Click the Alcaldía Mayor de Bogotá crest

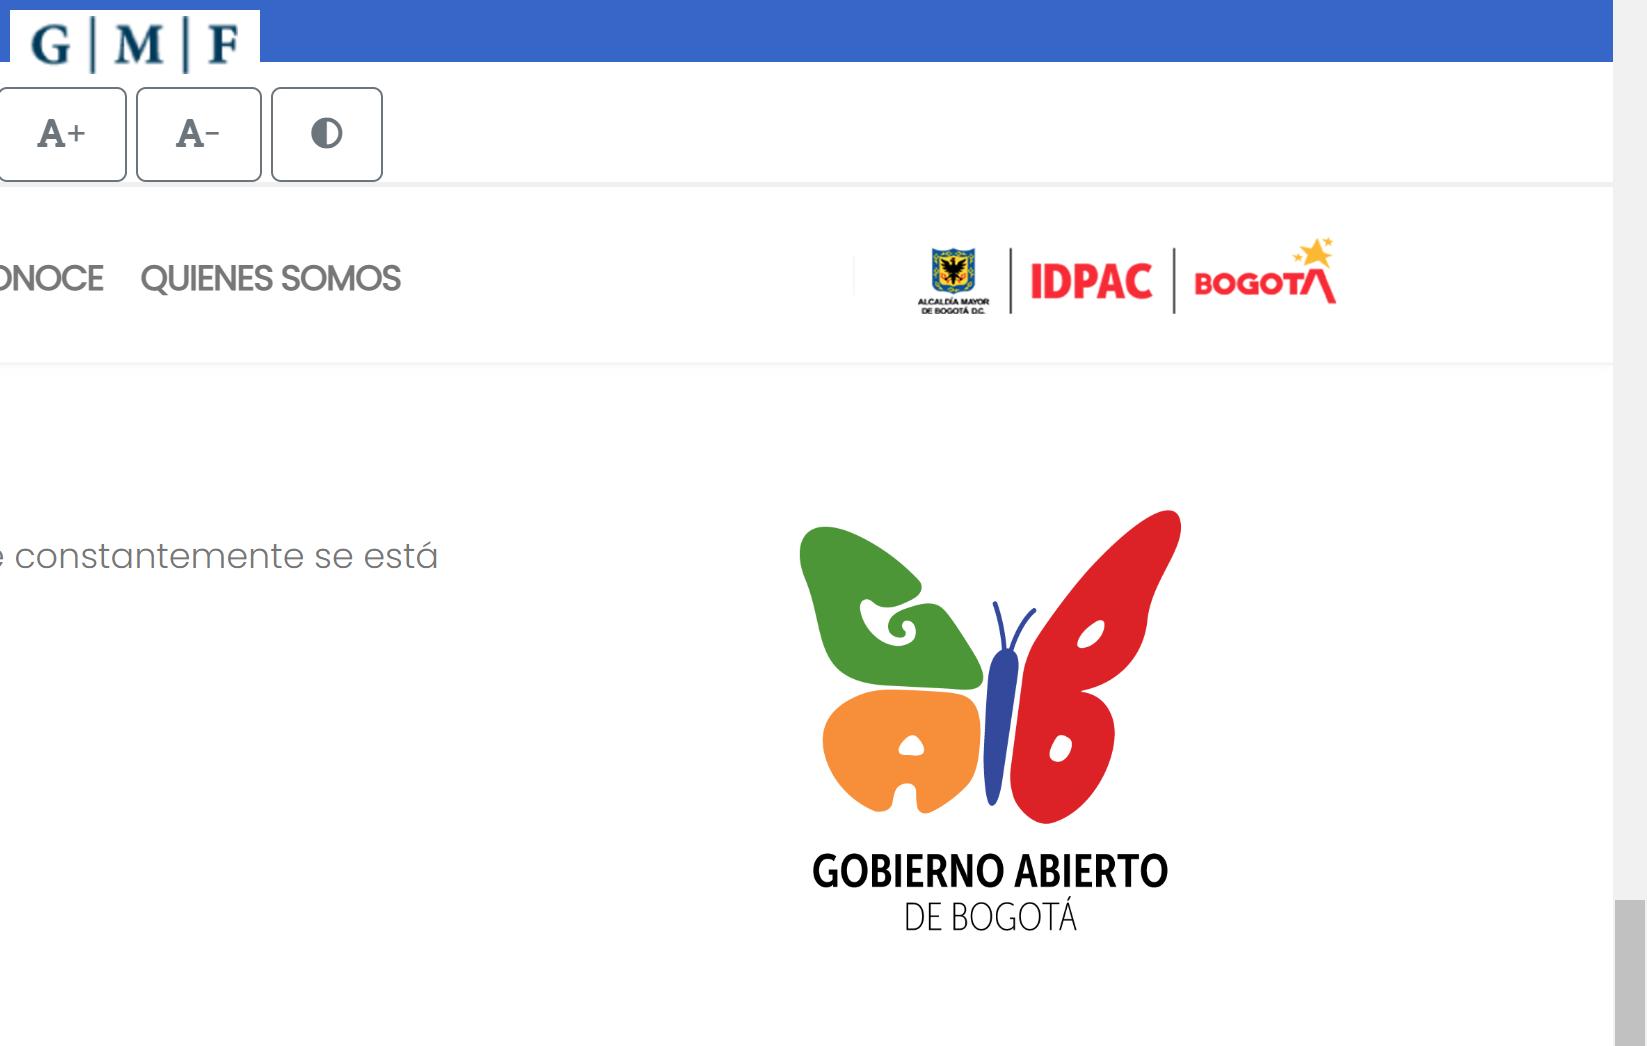(x=954, y=281)
